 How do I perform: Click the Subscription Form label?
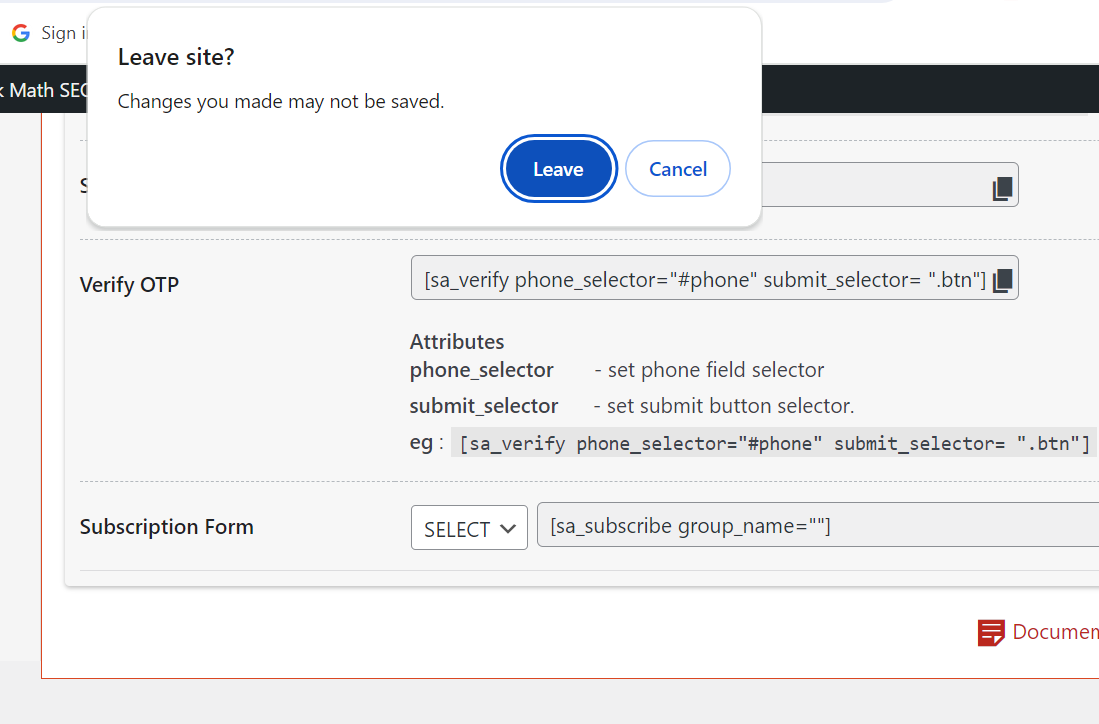click(166, 526)
